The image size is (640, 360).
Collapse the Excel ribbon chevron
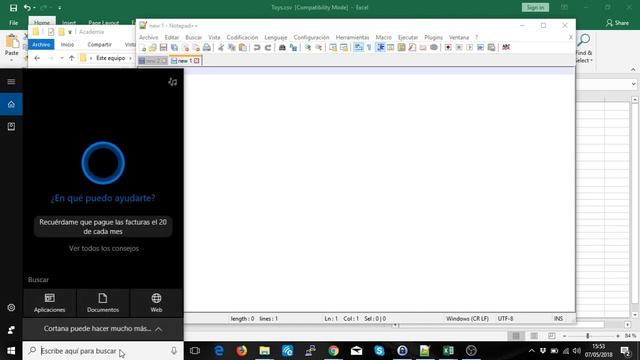point(633,69)
